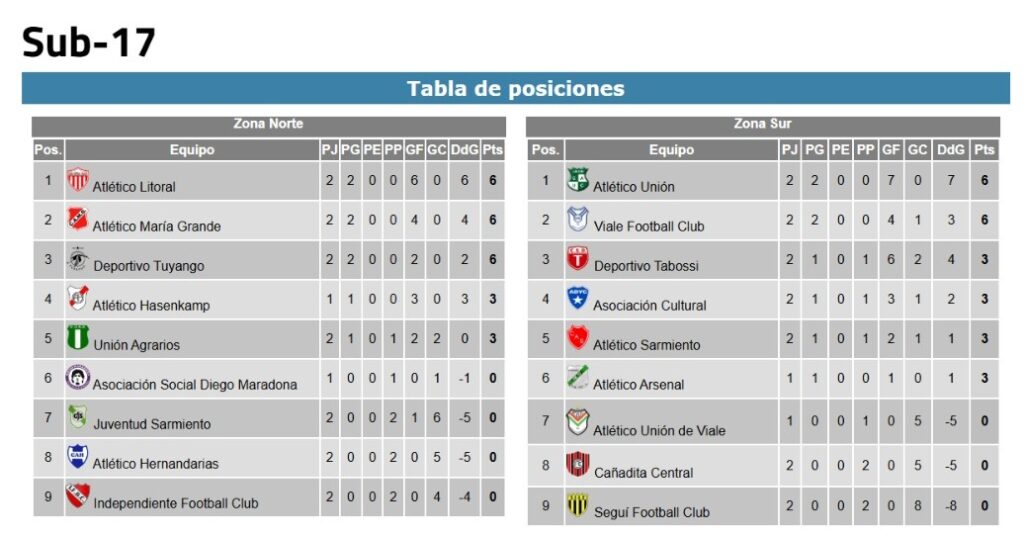The width and height of the screenshot is (1024, 538).
Task: Click the Atlético Litoral club crest
Action: 78,179
